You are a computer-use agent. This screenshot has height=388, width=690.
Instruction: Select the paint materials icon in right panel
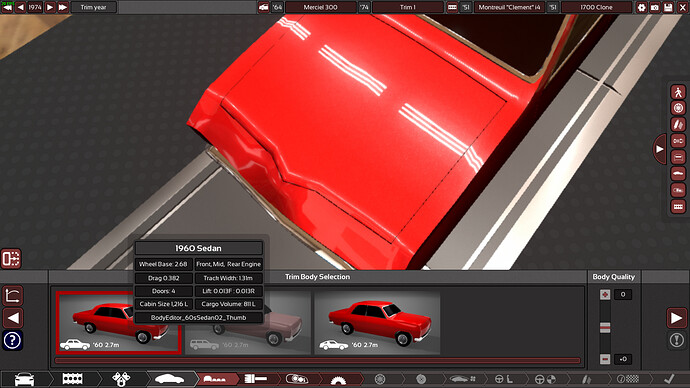point(678,124)
